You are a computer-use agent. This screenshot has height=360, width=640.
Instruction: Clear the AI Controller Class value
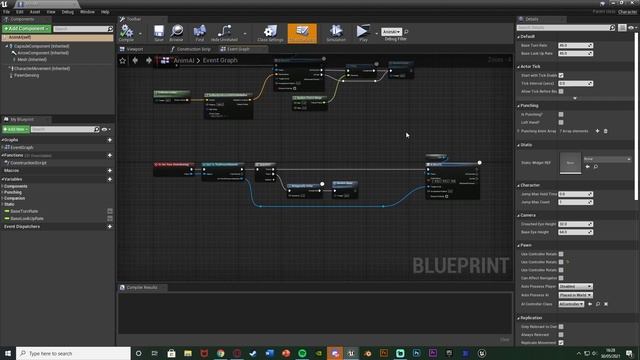tap(606, 304)
